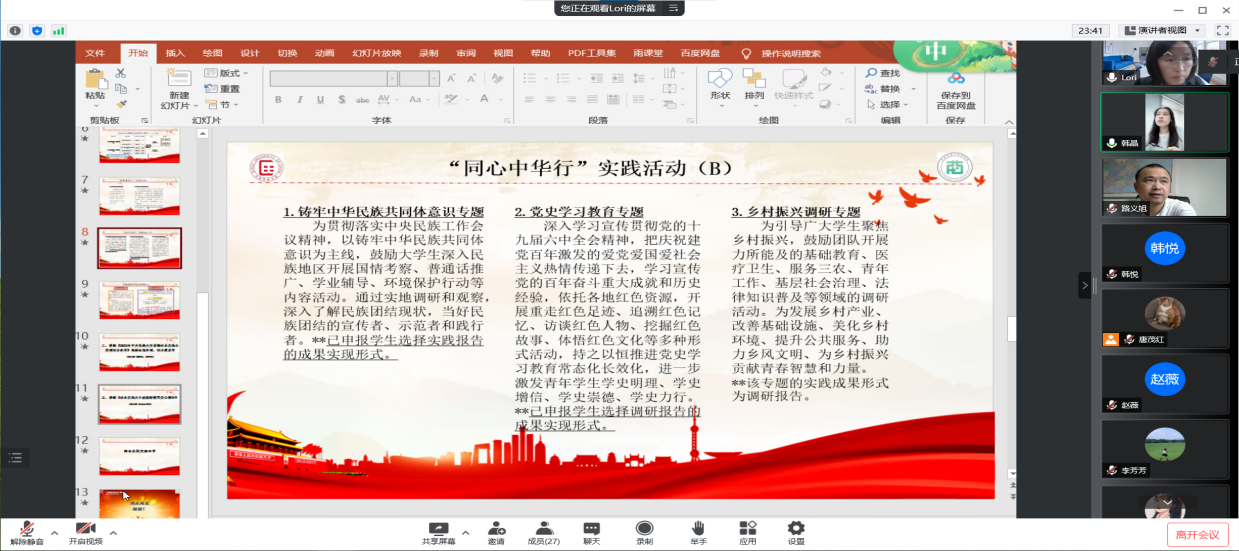1239x551 pixels.
Task: Open audio options arrow beside 解除静音
Action: 54,532
